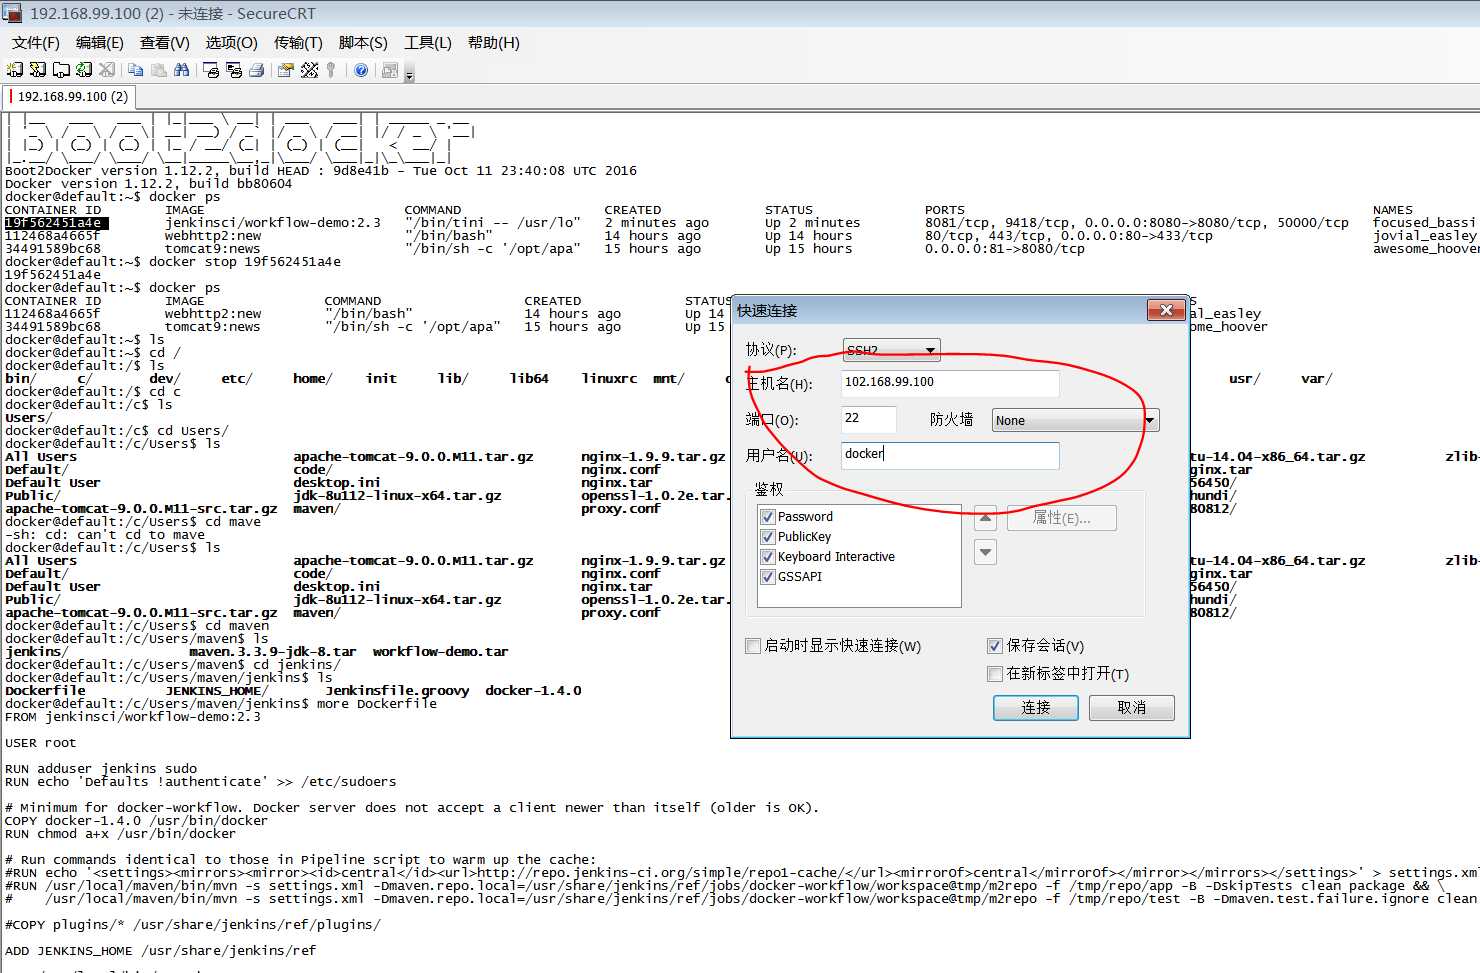Move authentication method up with arrow
Image resolution: width=1480 pixels, height=973 pixels.
(x=986, y=518)
